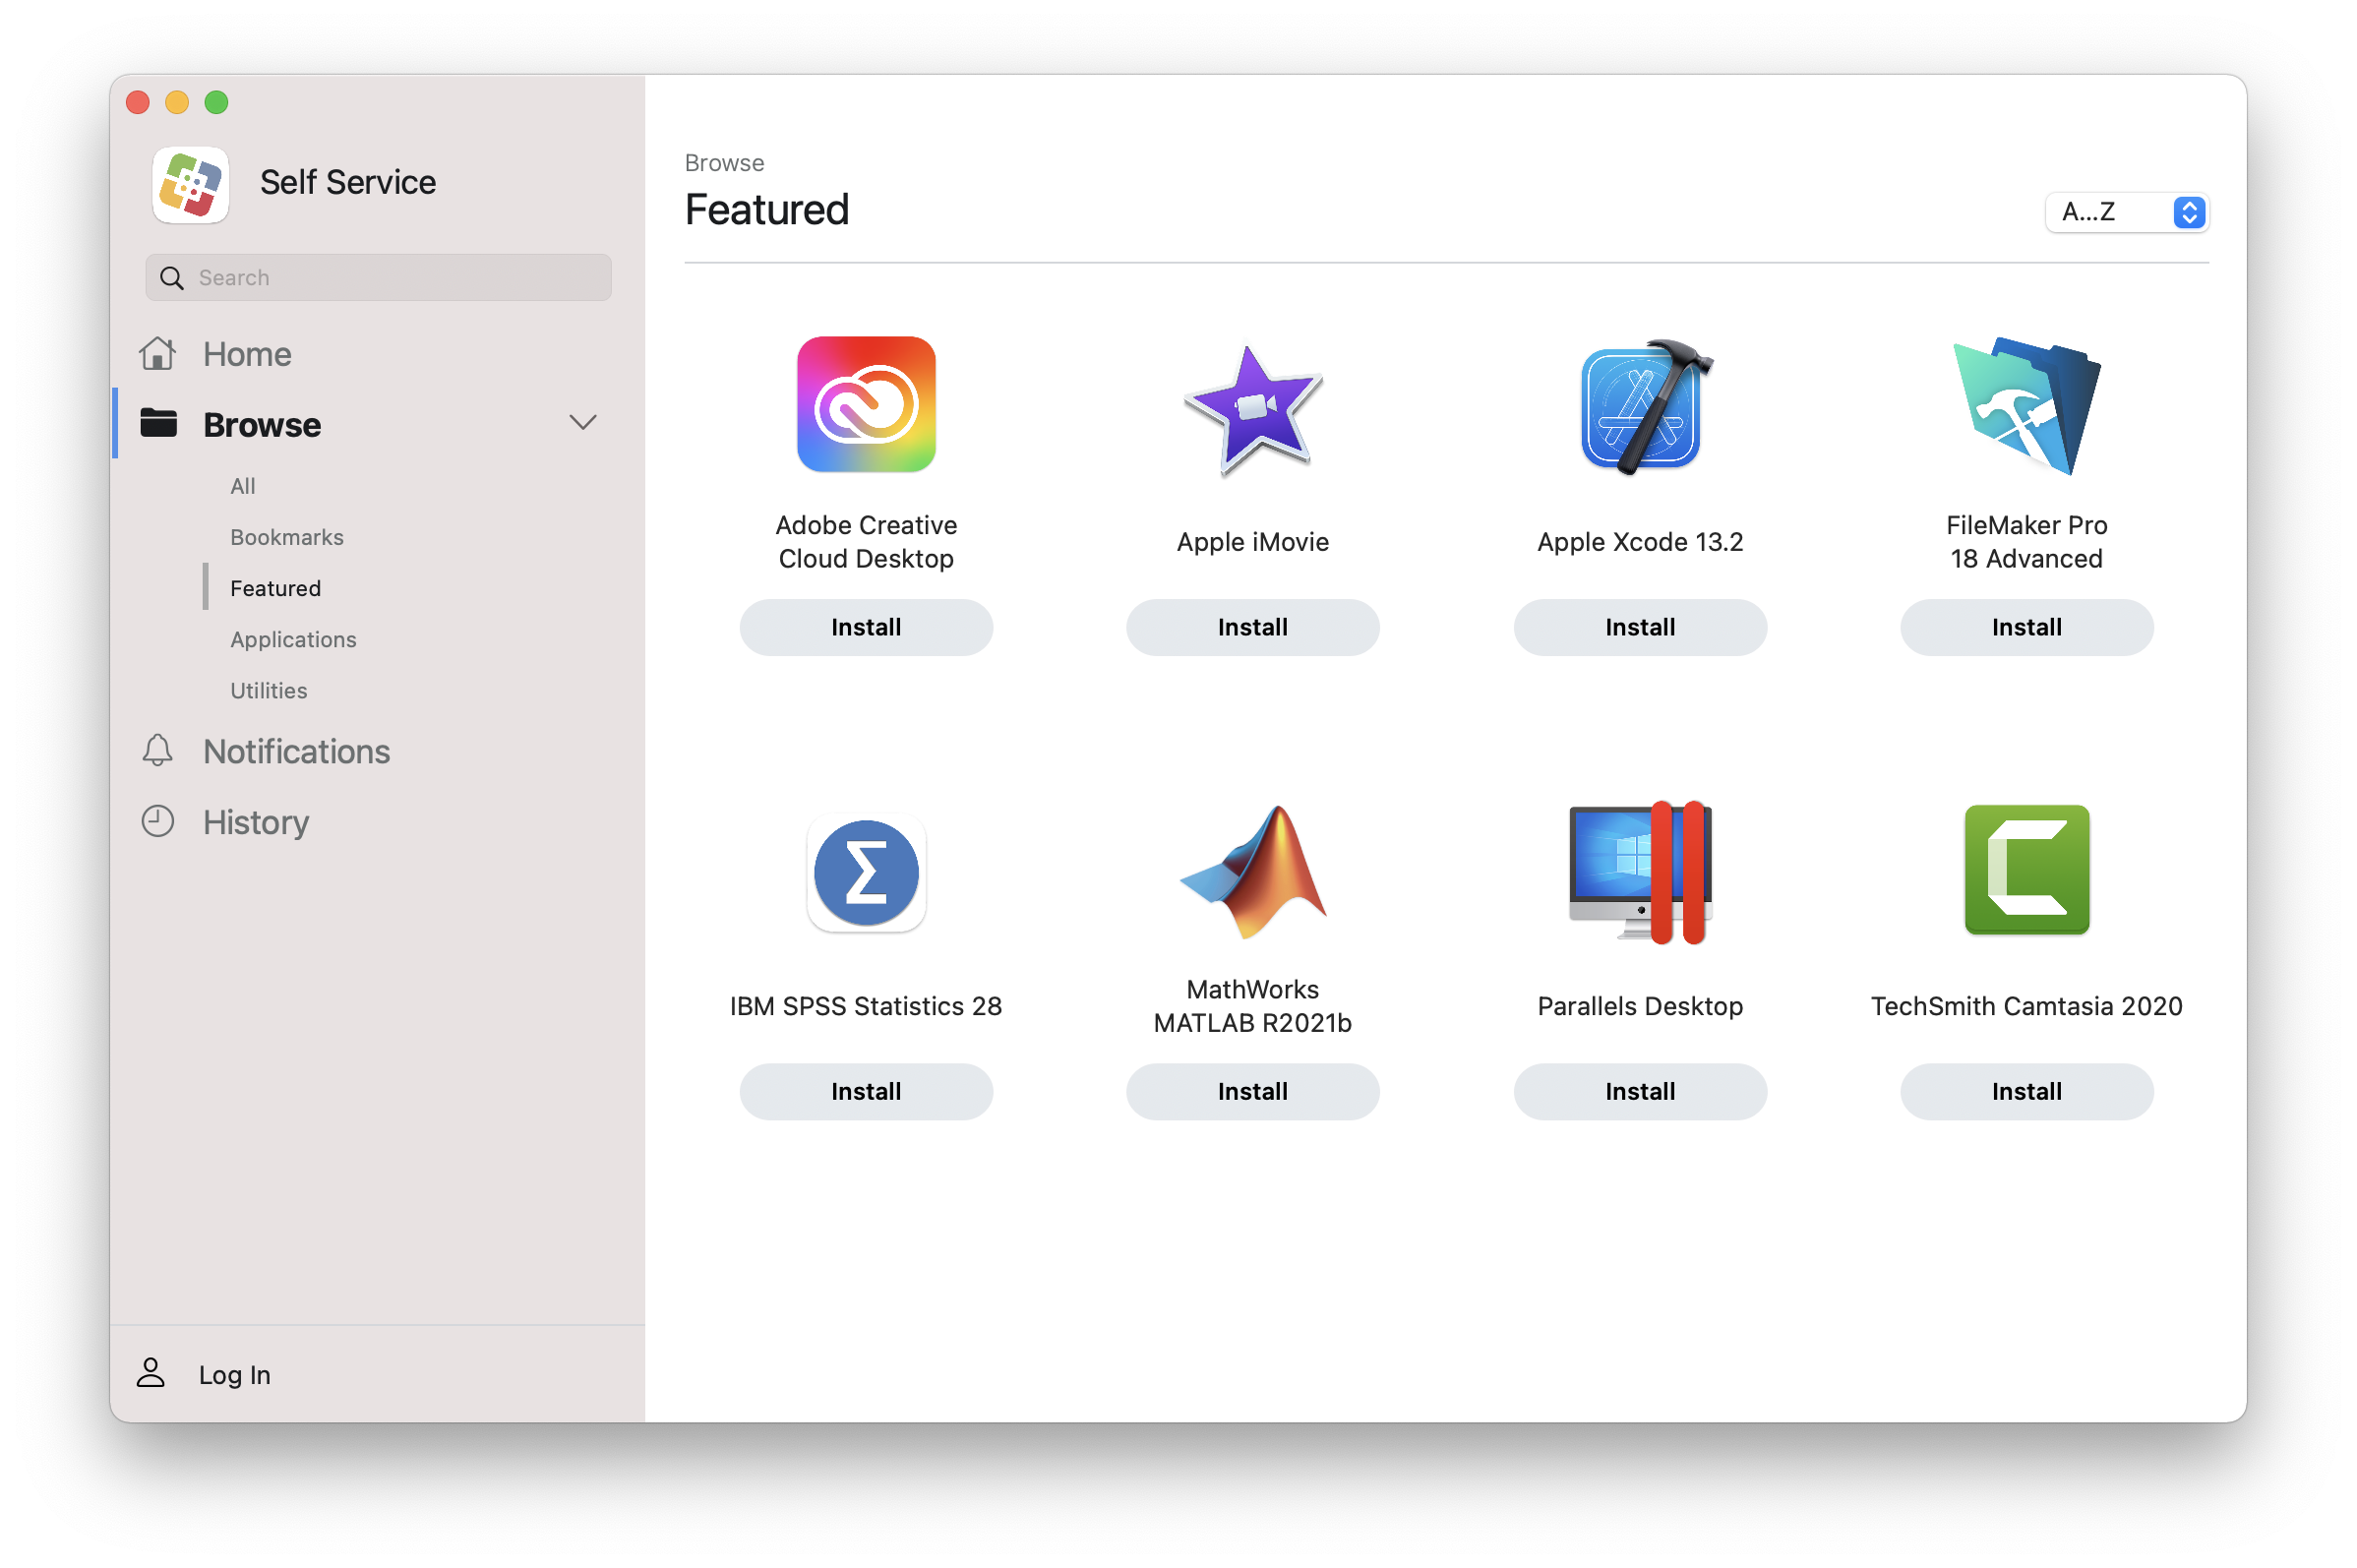Image resolution: width=2357 pixels, height=1568 pixels.
Task: Click the Adobe Creative Cloud Desktop title
Action: [866, 541]
